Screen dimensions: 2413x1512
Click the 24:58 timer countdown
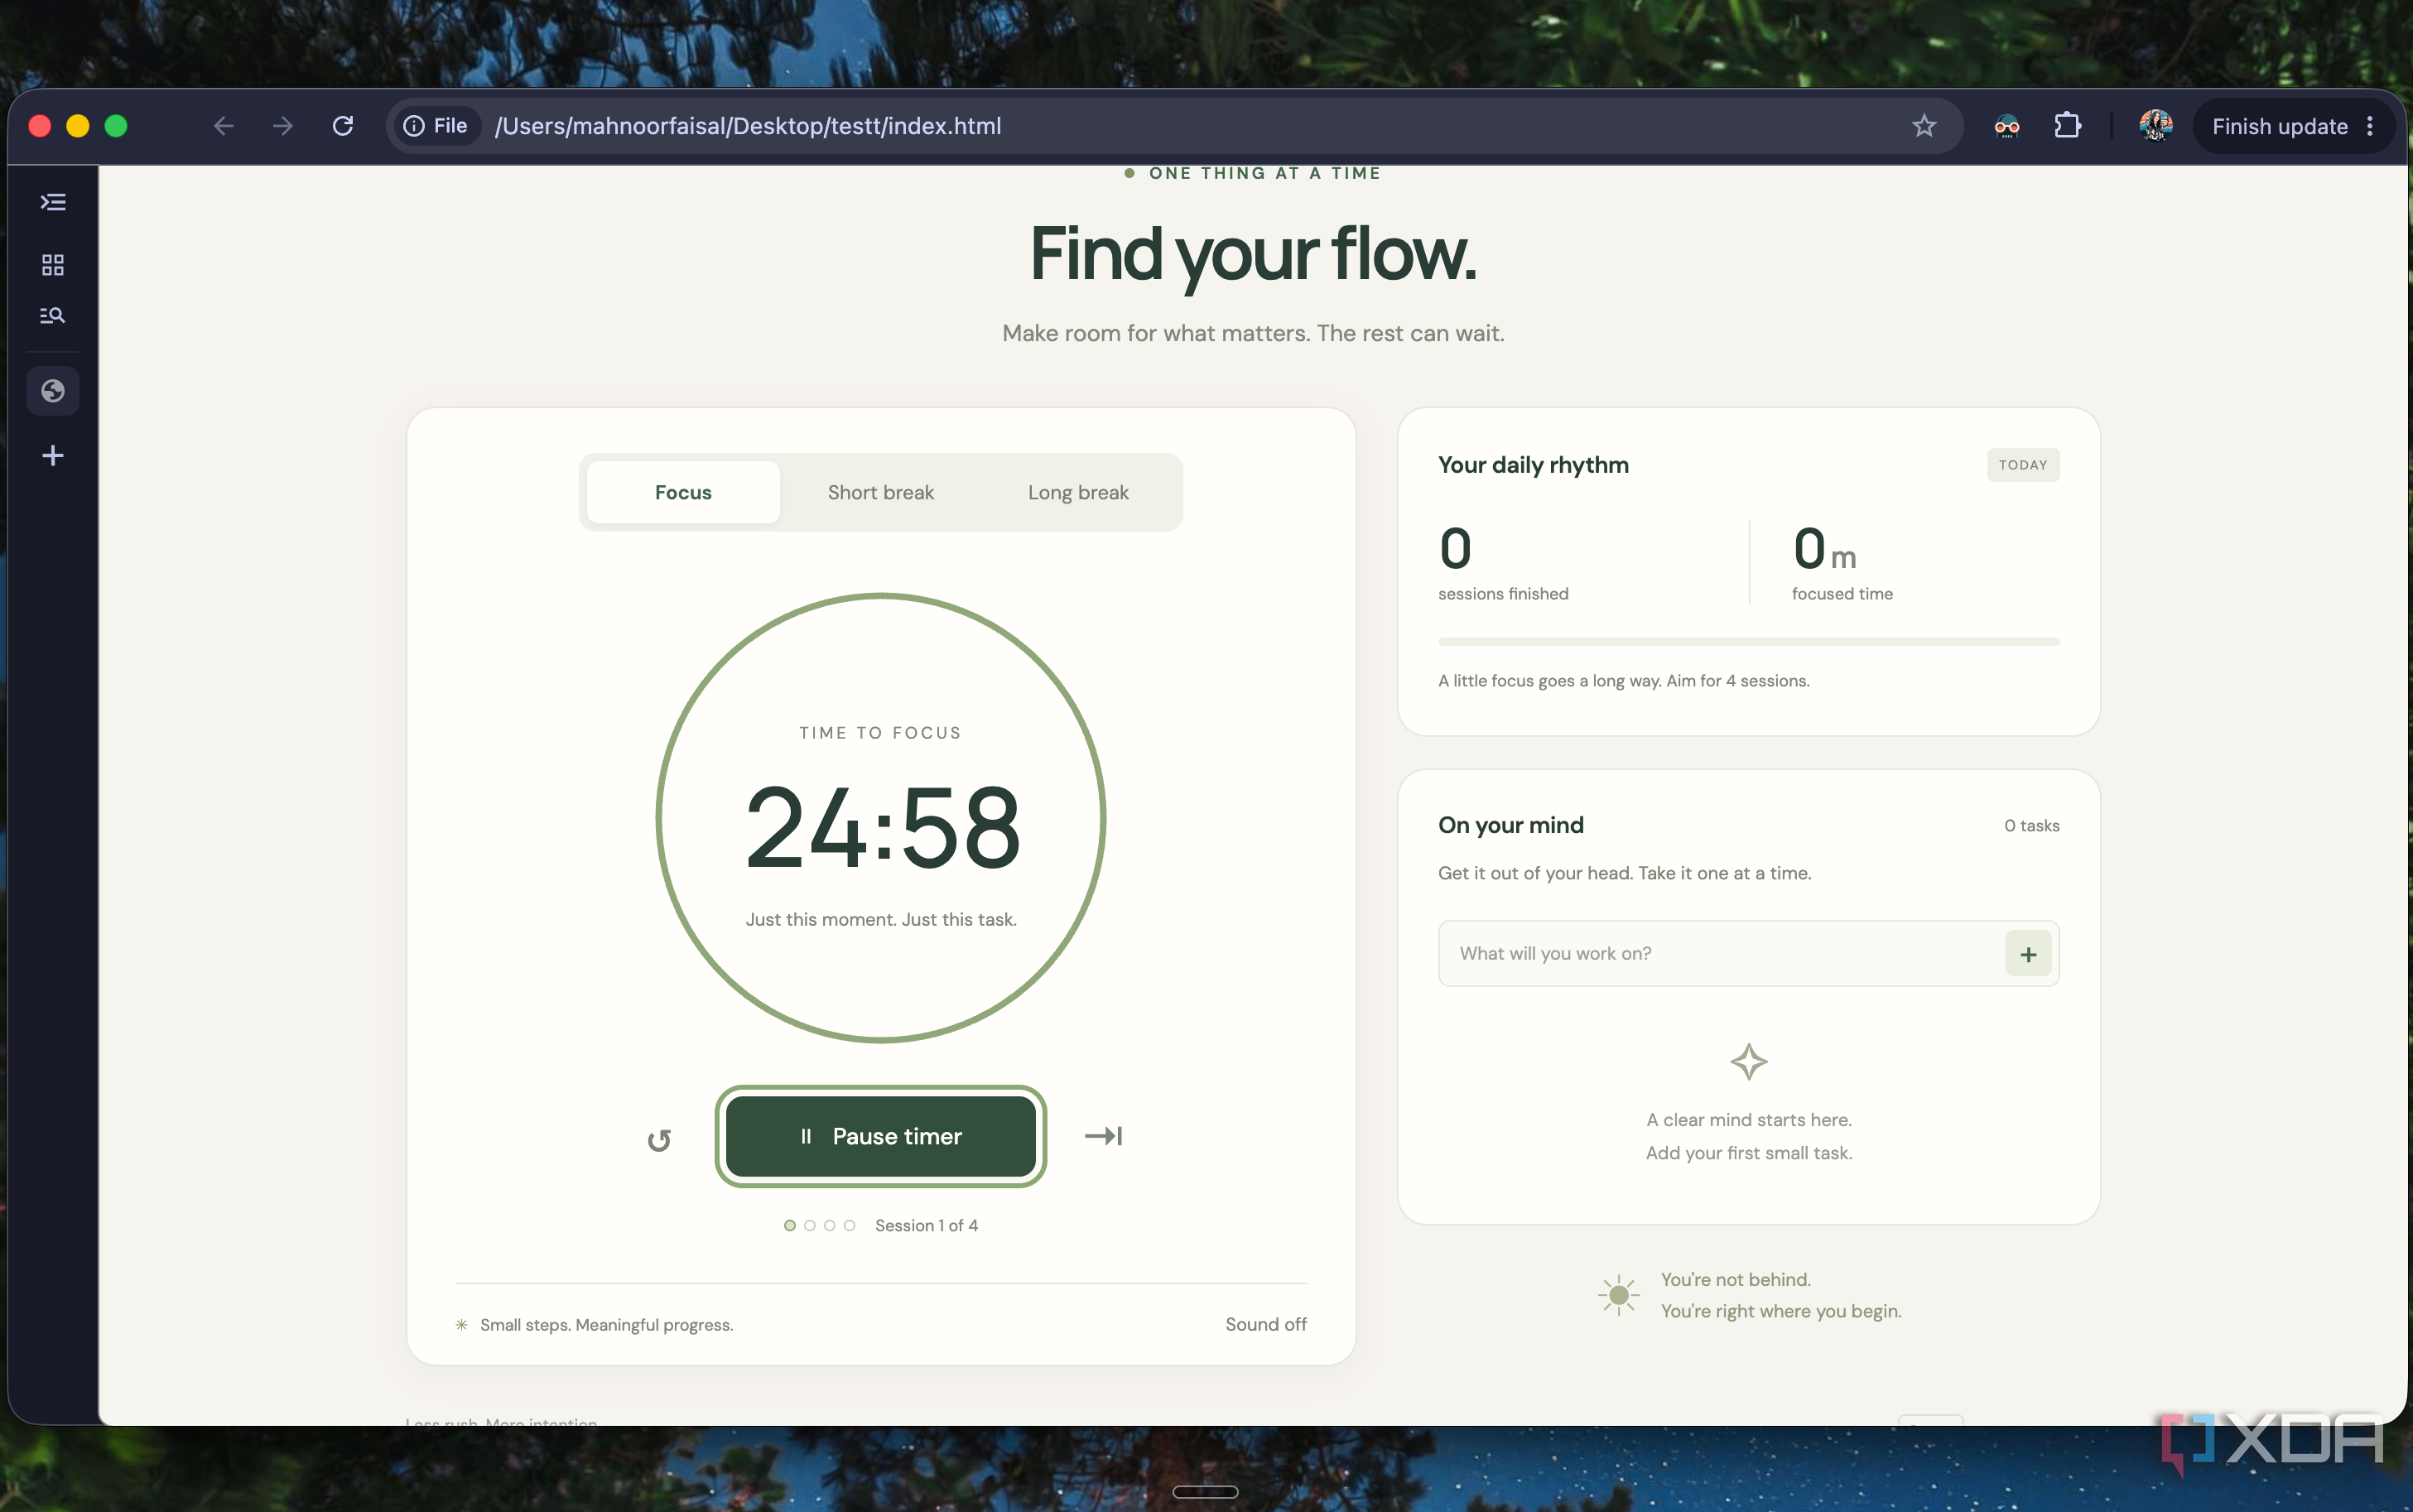coord(882,828)
